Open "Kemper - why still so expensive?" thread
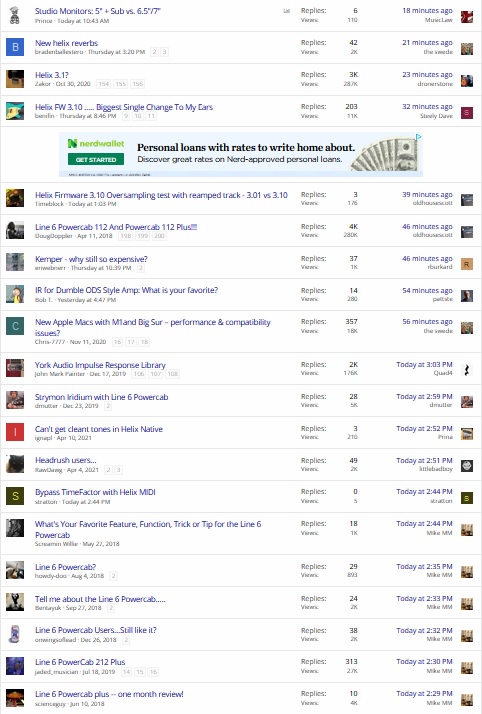482x714 pixels. pyautogui.click(x=91, y=259)
